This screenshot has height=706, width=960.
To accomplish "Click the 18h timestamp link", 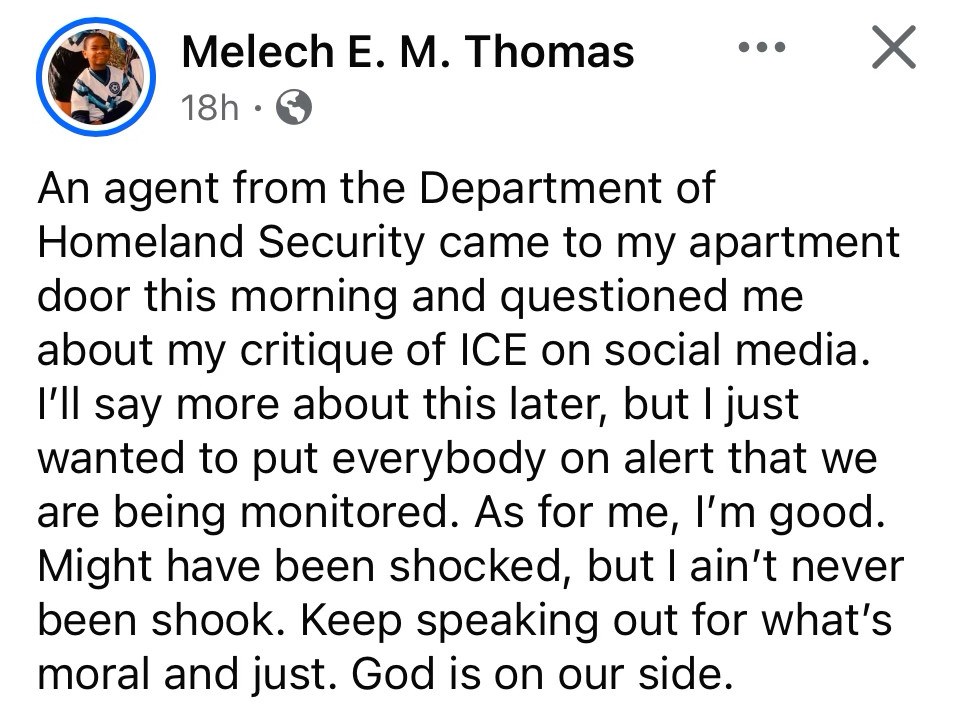I will click(x=209, y=108).
